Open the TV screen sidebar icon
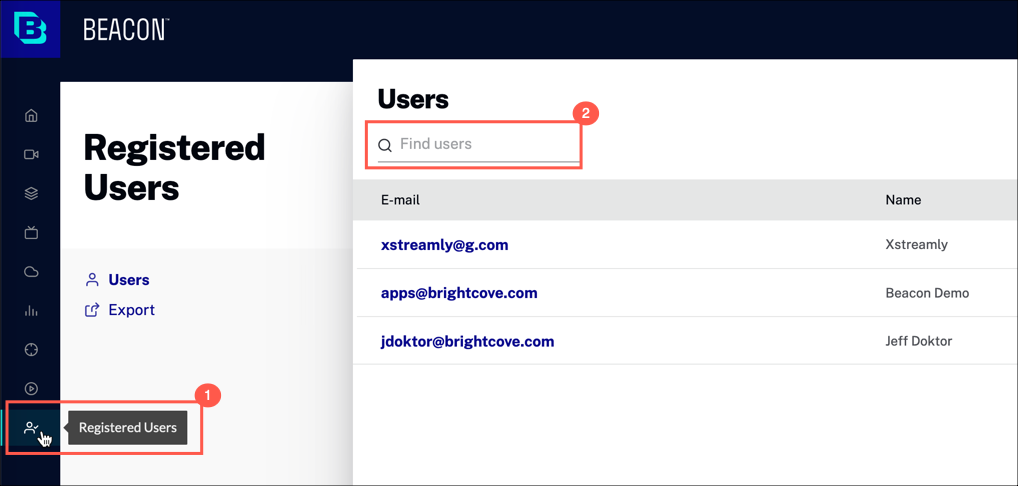 (x=31, y=233)
